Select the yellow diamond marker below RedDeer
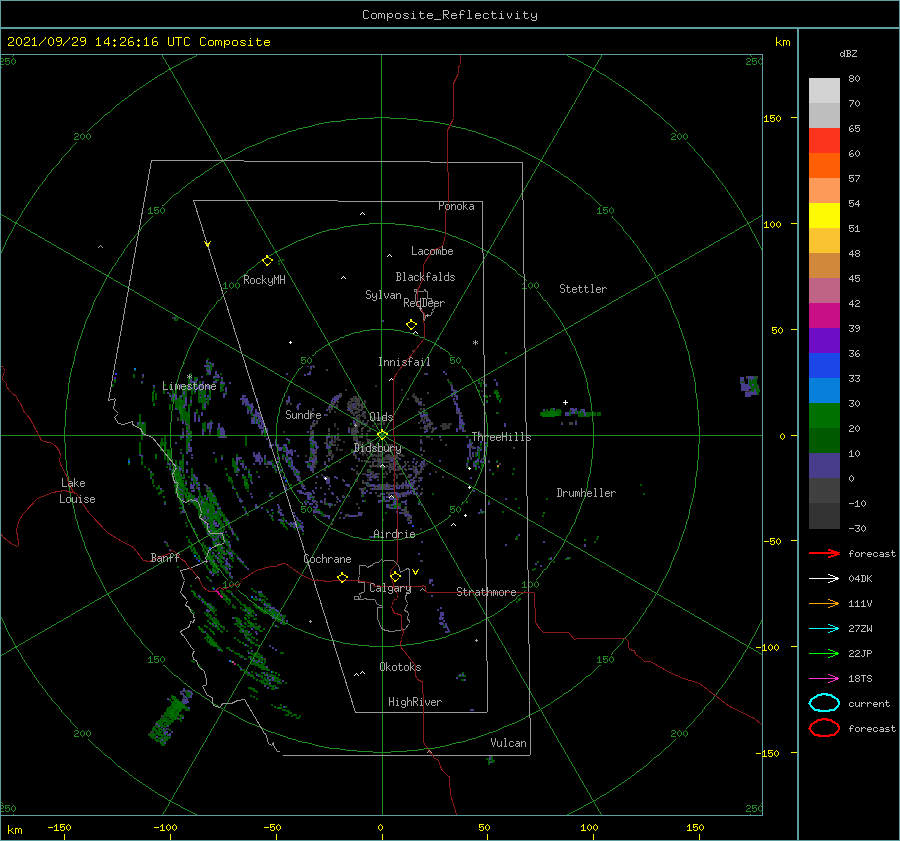The image size is (900, 841). 412,325
